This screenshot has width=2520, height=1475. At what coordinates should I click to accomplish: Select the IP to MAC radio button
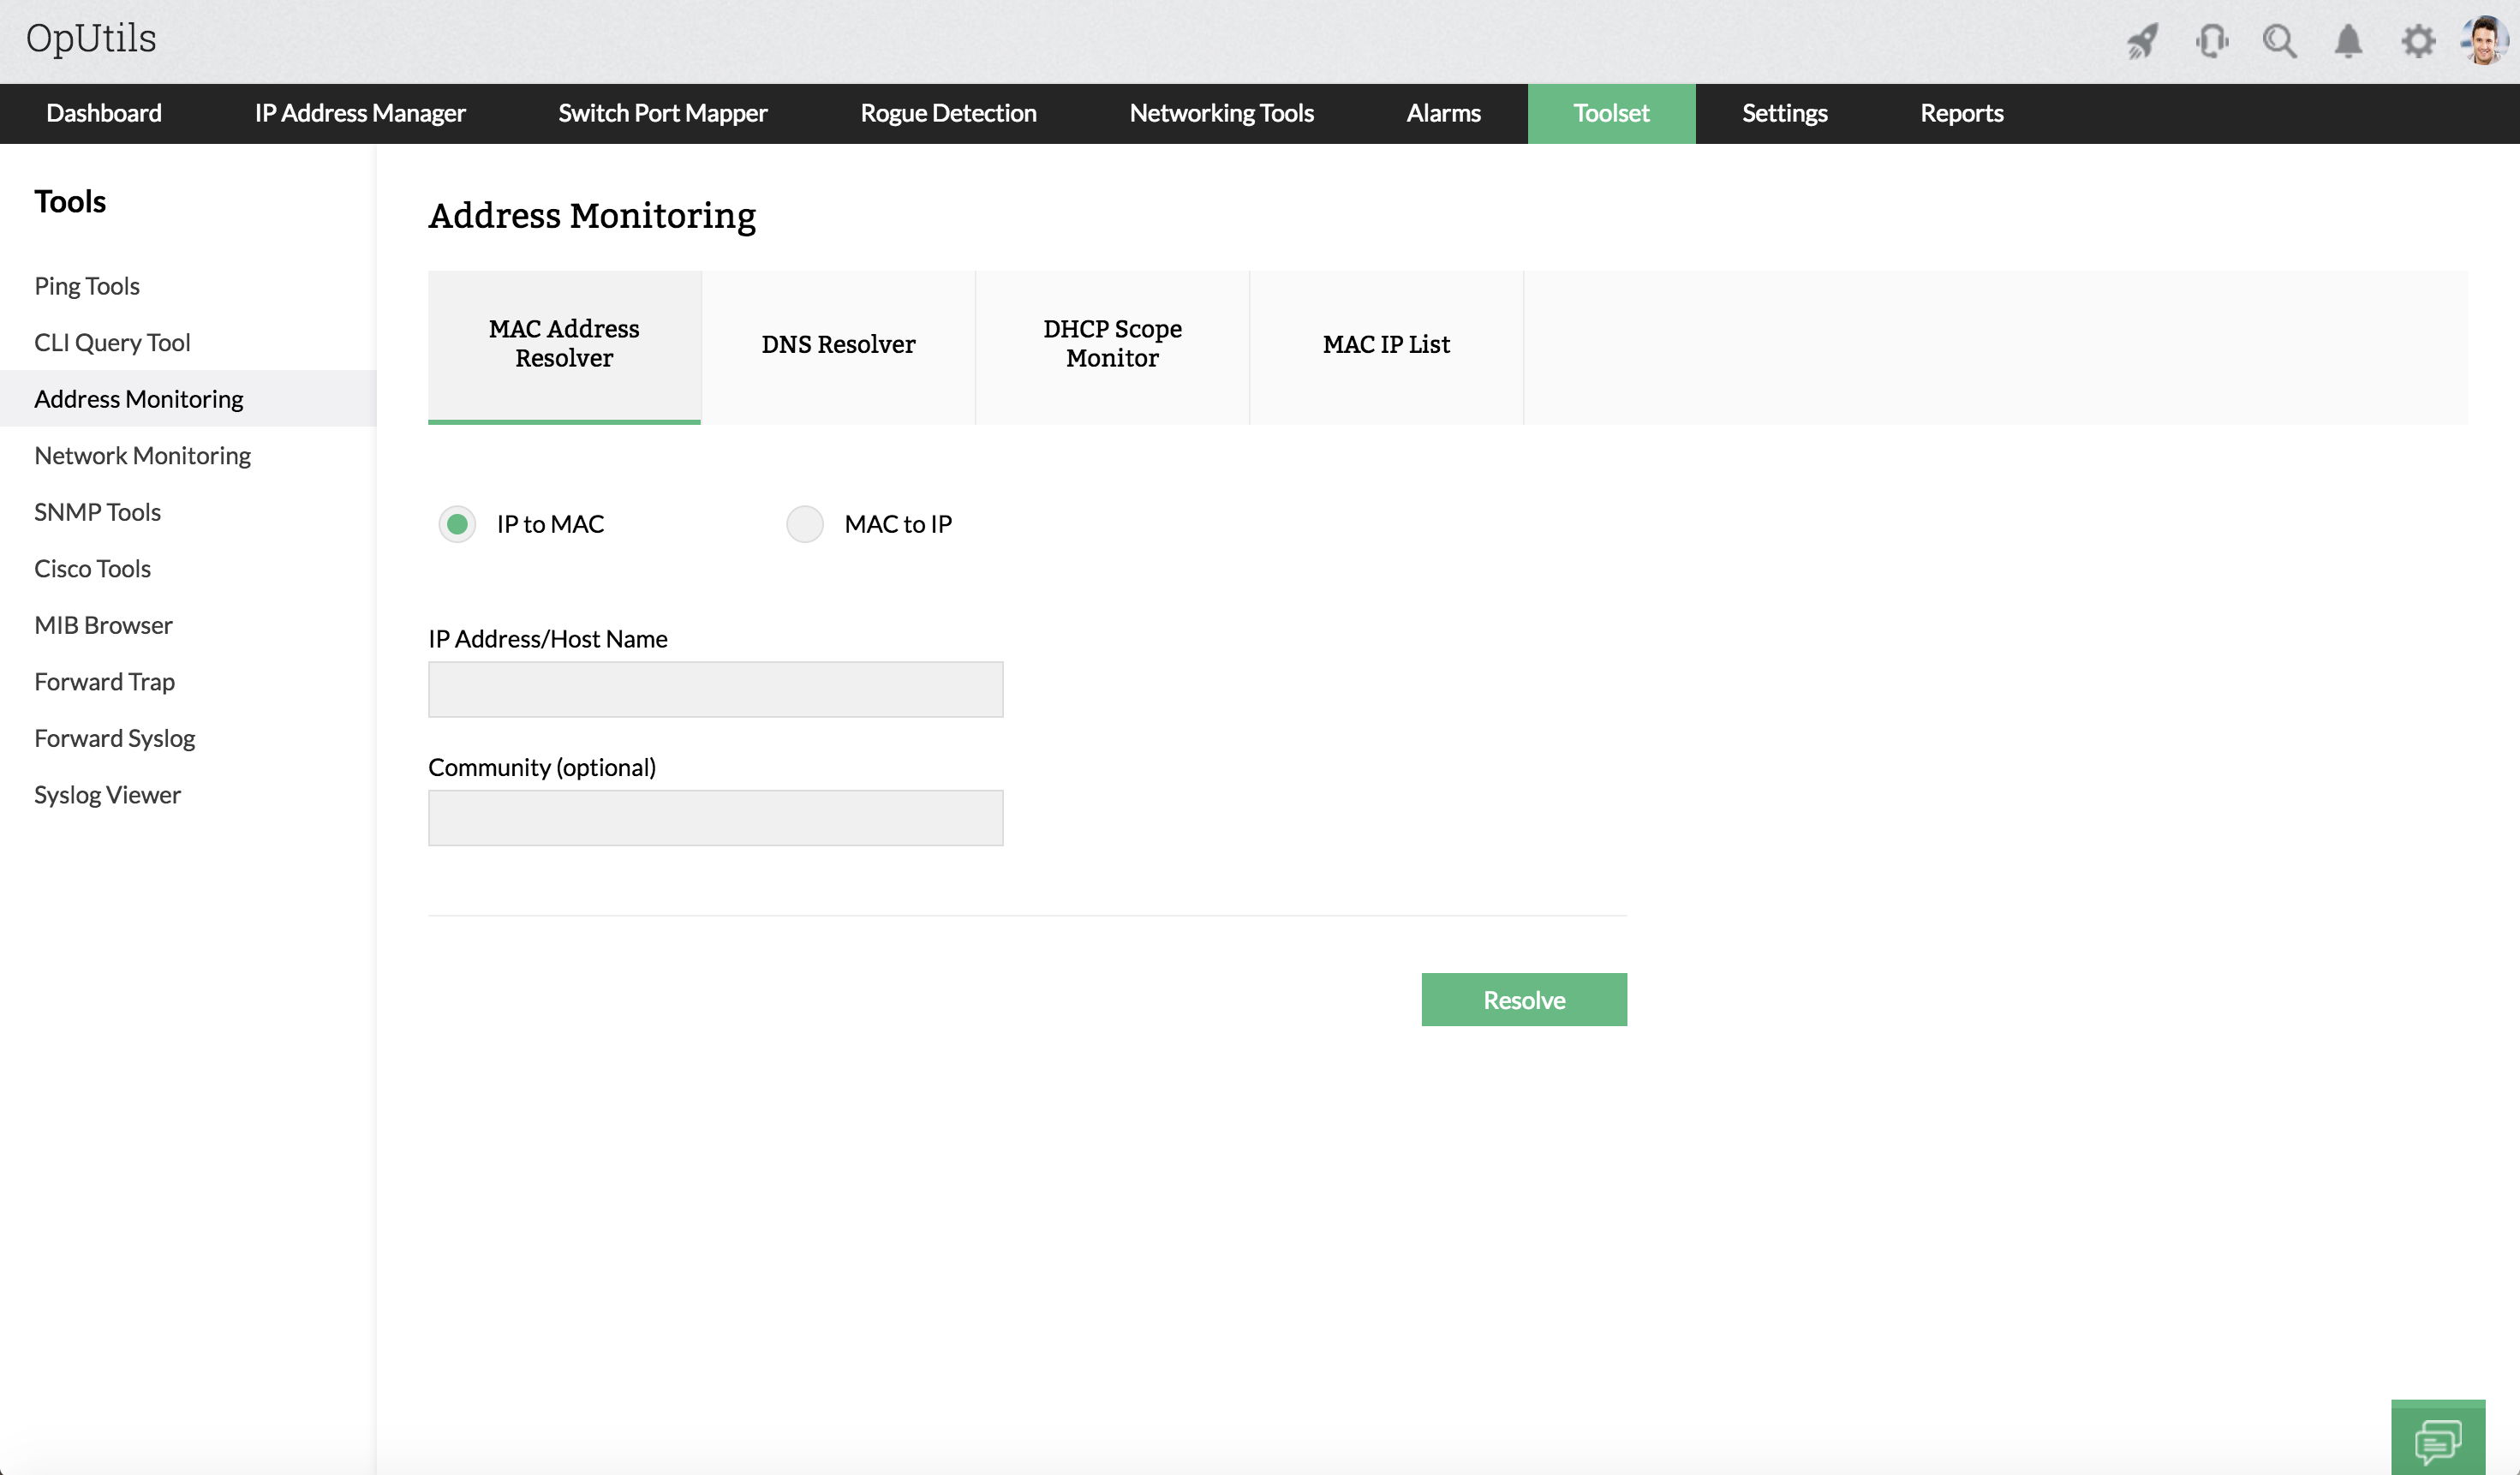coord(457,524)
